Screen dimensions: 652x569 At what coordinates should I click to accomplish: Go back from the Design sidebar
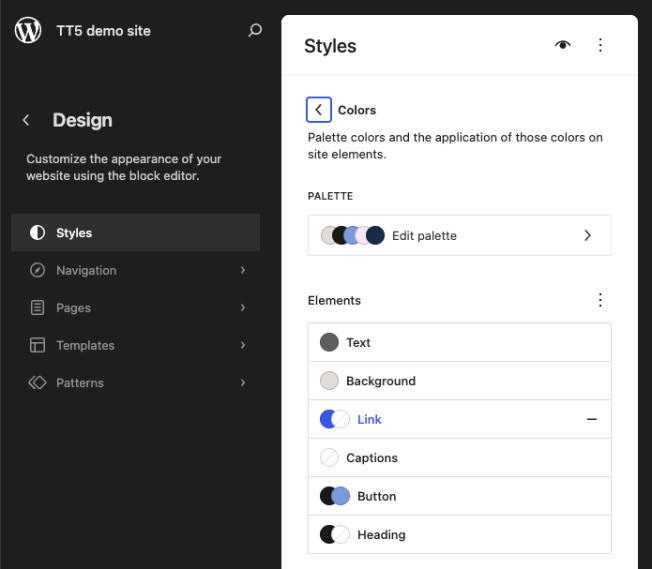(26, 120)
